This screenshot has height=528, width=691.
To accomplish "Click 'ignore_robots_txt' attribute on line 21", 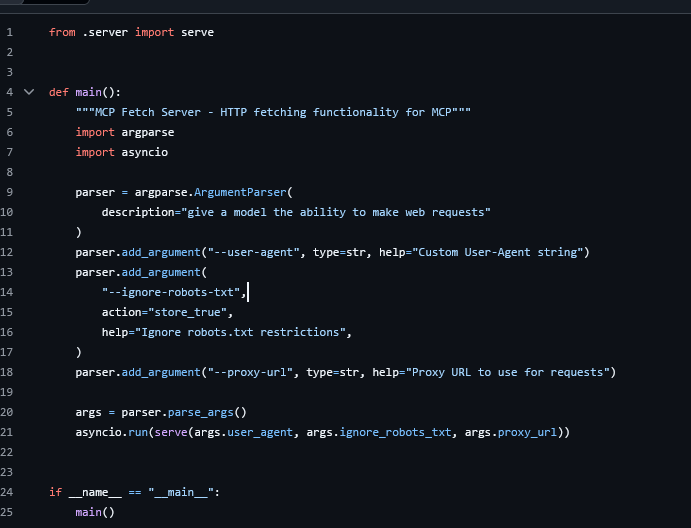I will click(x=395, y=432).
